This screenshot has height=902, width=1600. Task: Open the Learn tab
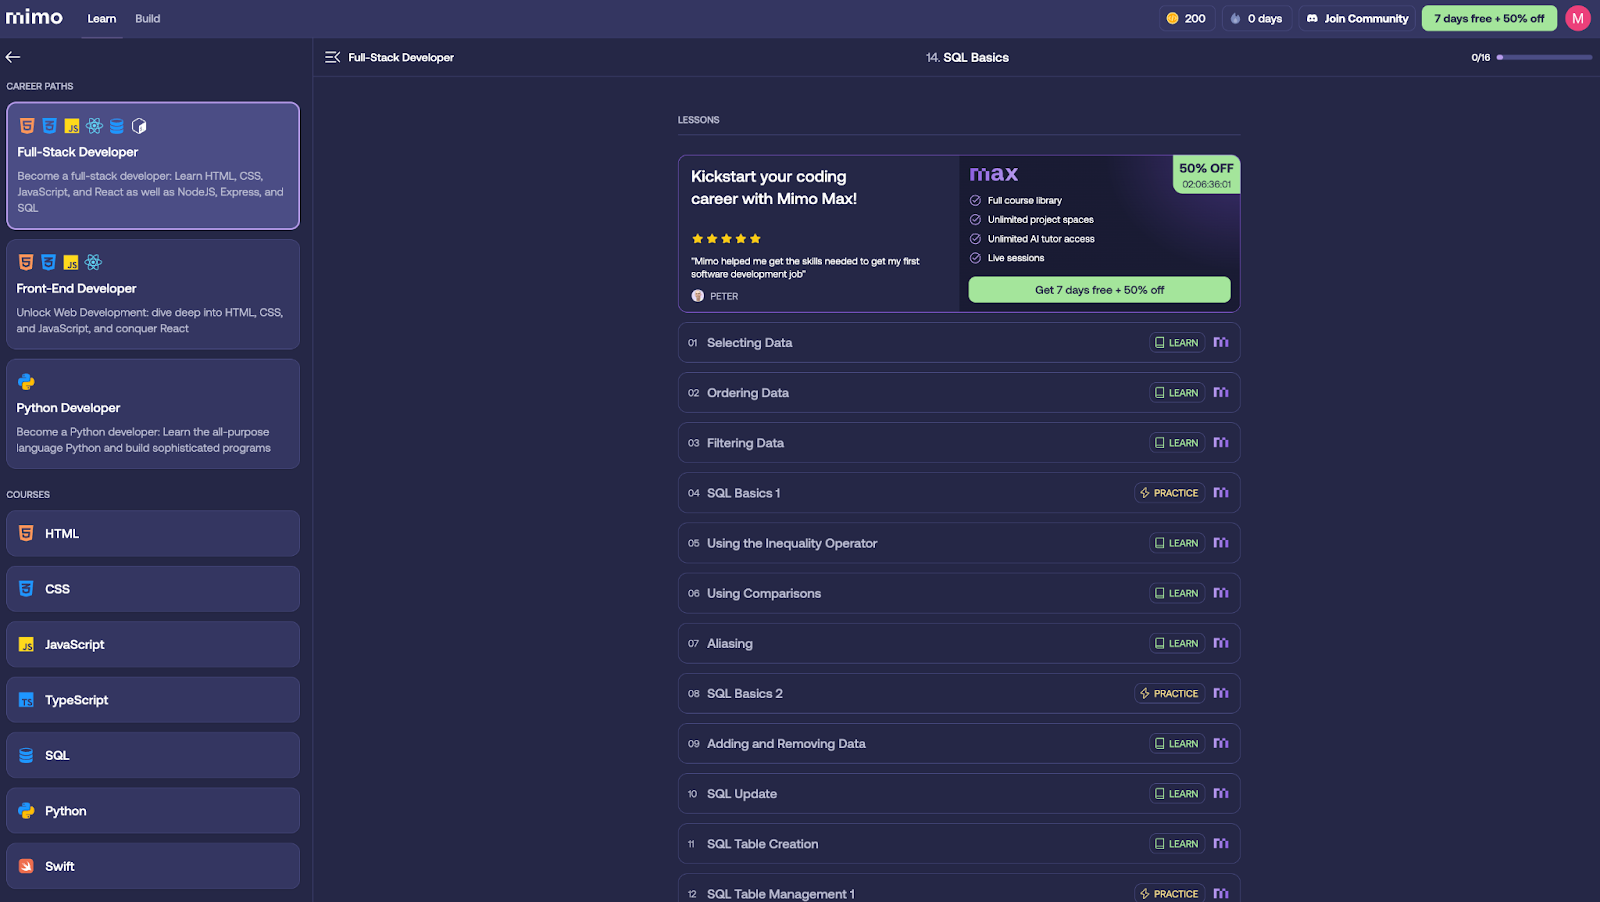click(101, 19)
